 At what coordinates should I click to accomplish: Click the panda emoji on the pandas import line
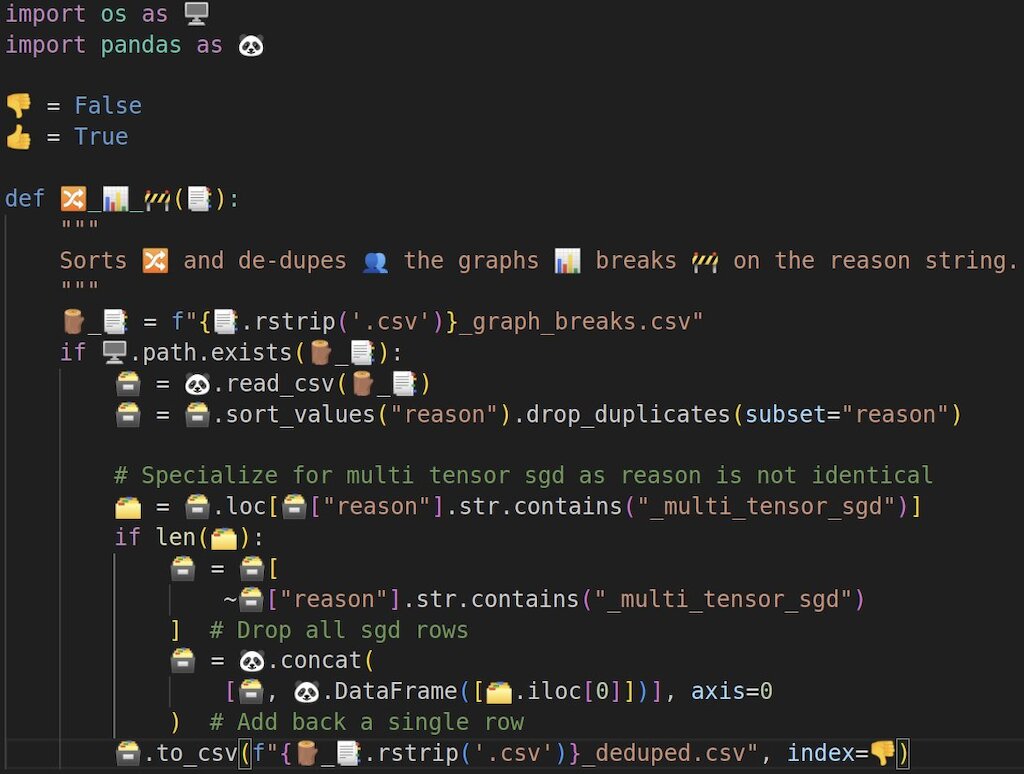(251, 45)
